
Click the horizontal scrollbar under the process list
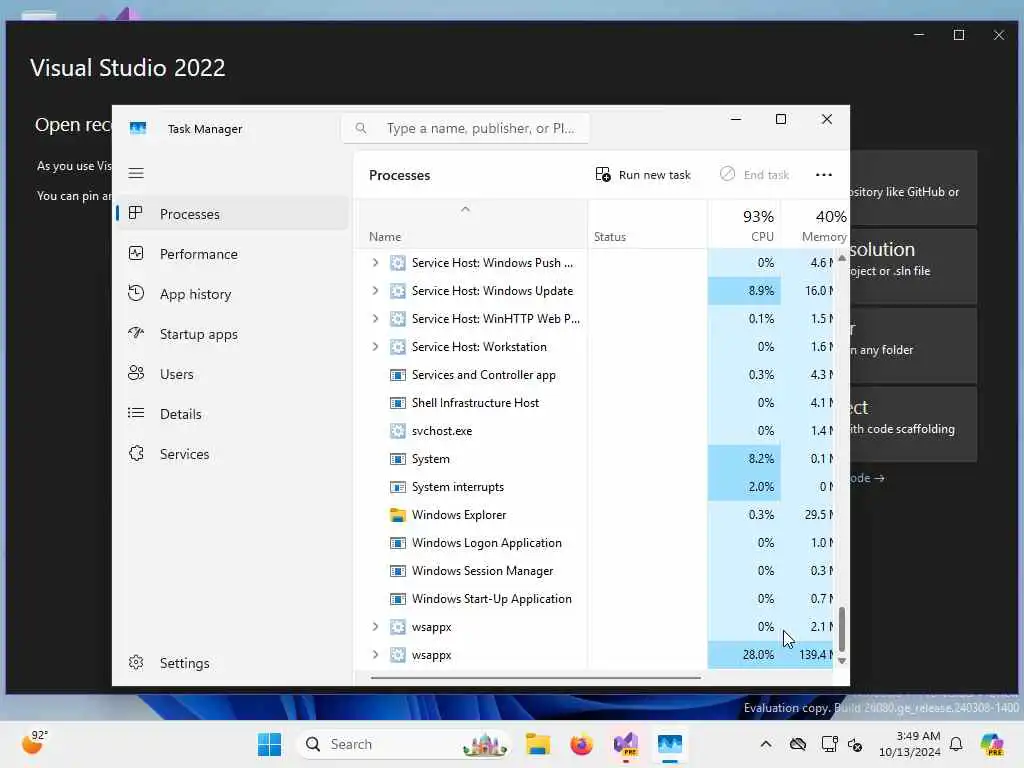(x=536, y=678)
